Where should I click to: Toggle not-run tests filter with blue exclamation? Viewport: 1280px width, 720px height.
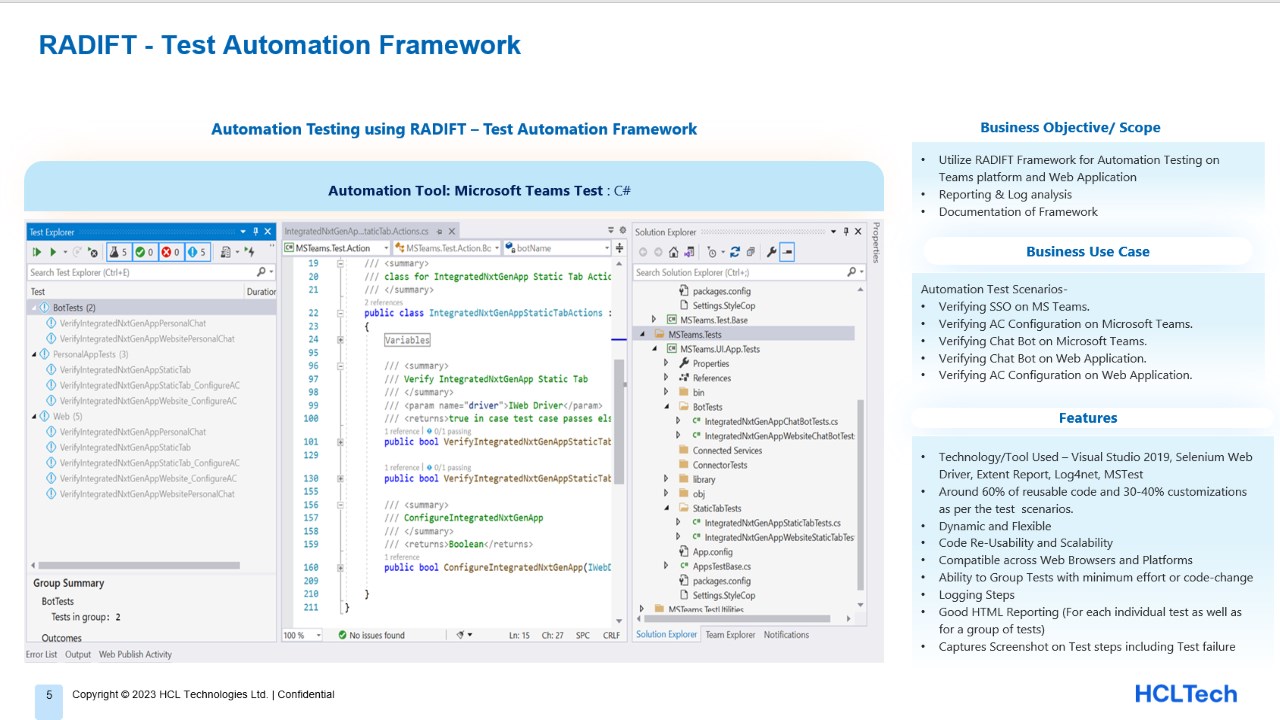coord(197,252)
